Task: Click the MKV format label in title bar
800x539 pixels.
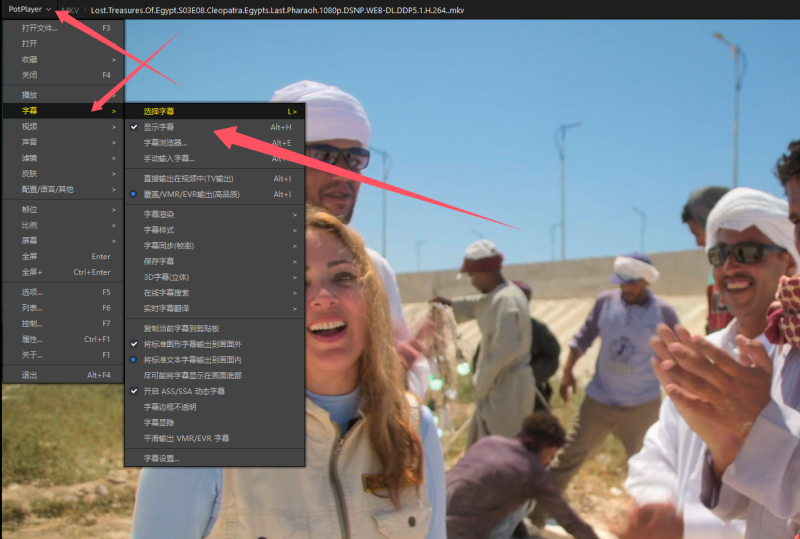Action: coord(70,10)
